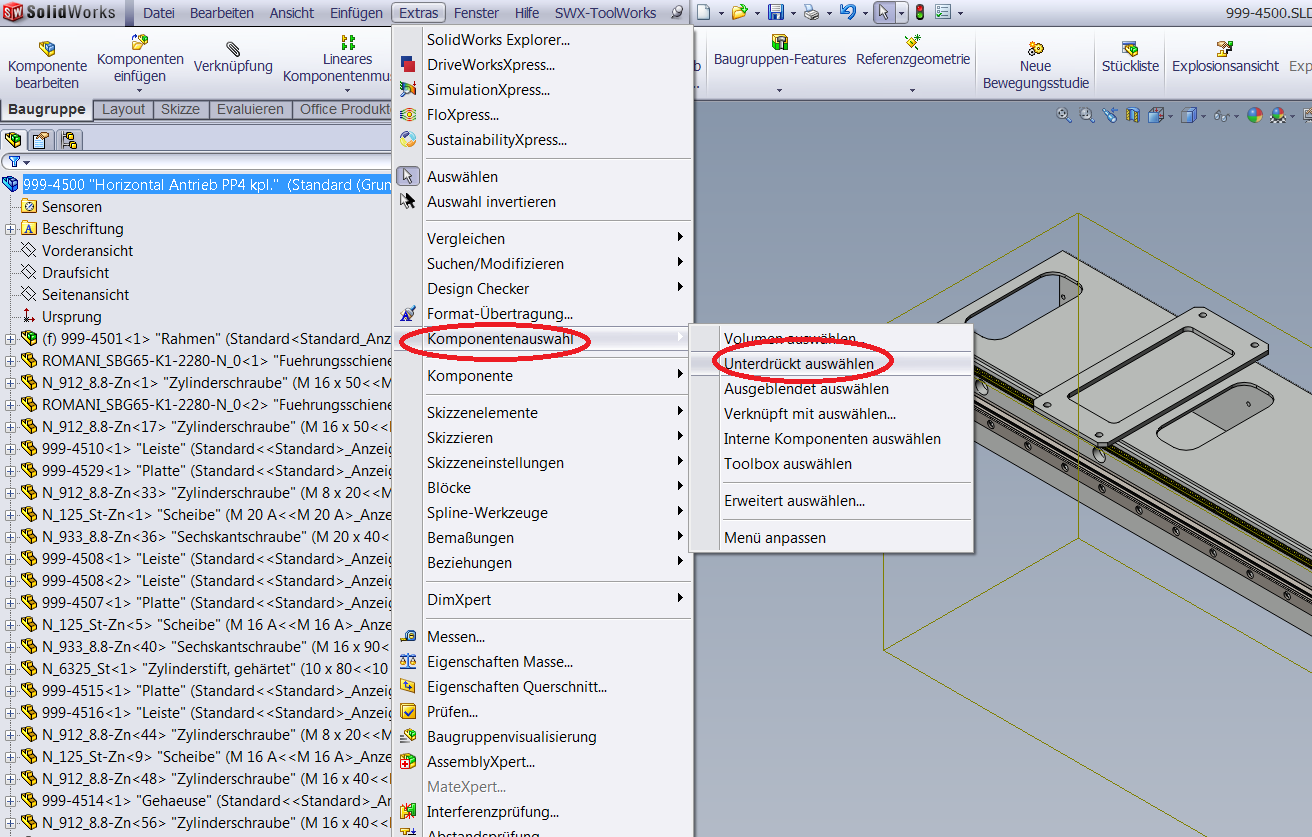1312x837 pixels.
Task: Expand the Beschriftung tree node
Action: click(x=10, y=229)
